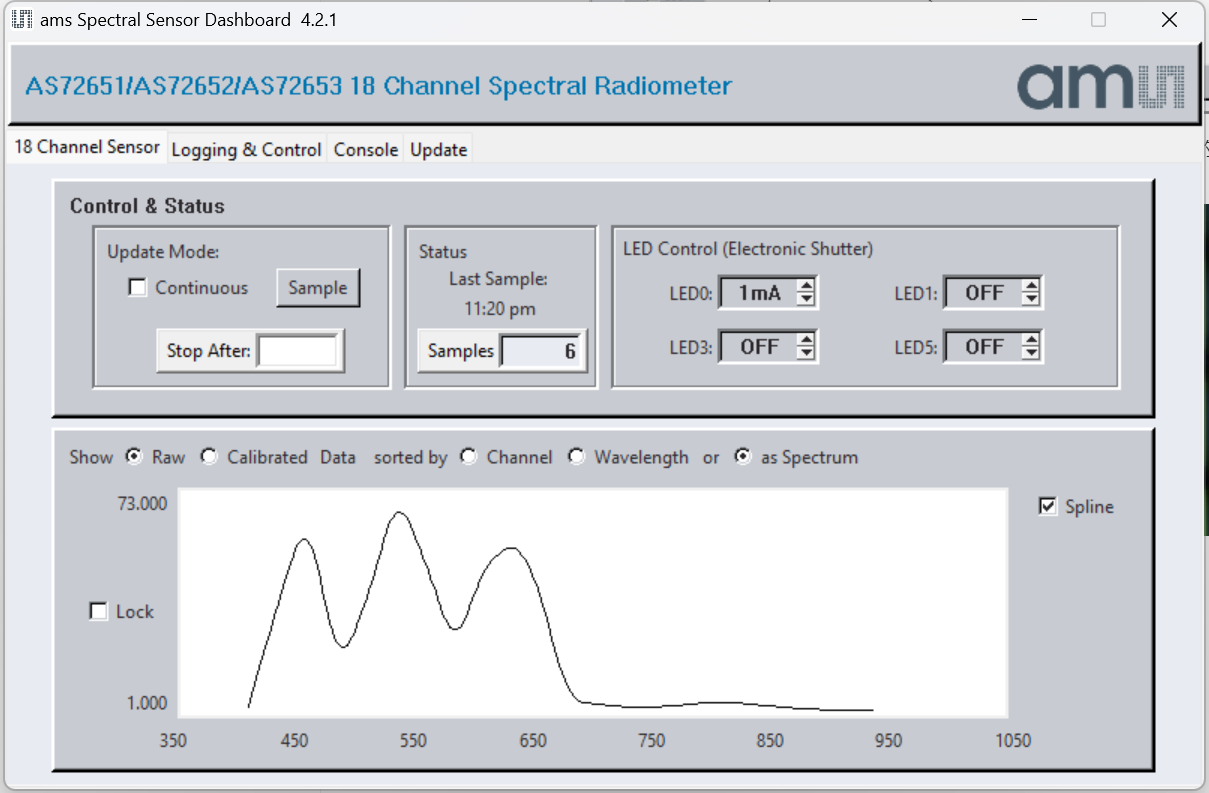Click the LED1 value field showing OFF
Screen dimensions: 1209x793
984,293
